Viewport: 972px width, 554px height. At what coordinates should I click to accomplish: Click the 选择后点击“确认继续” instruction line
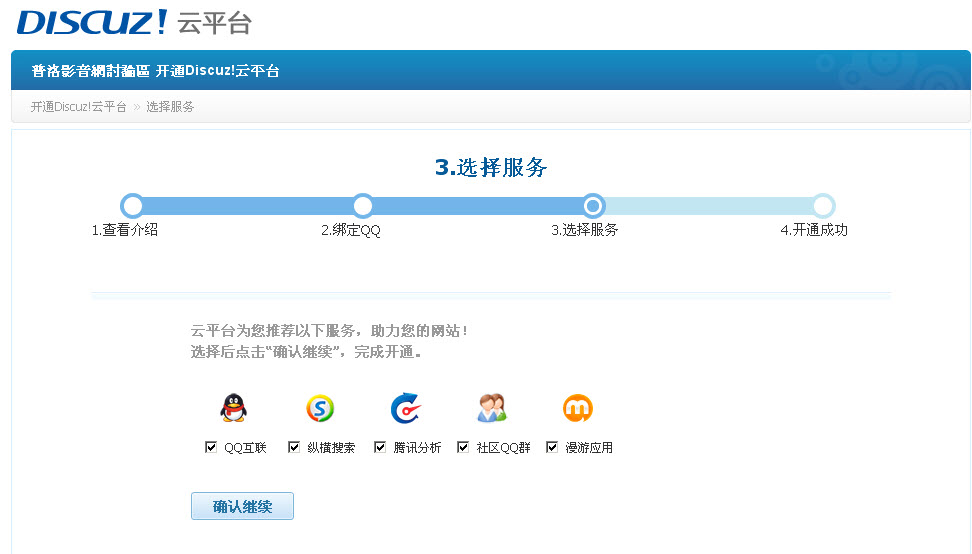coord(306,352)
